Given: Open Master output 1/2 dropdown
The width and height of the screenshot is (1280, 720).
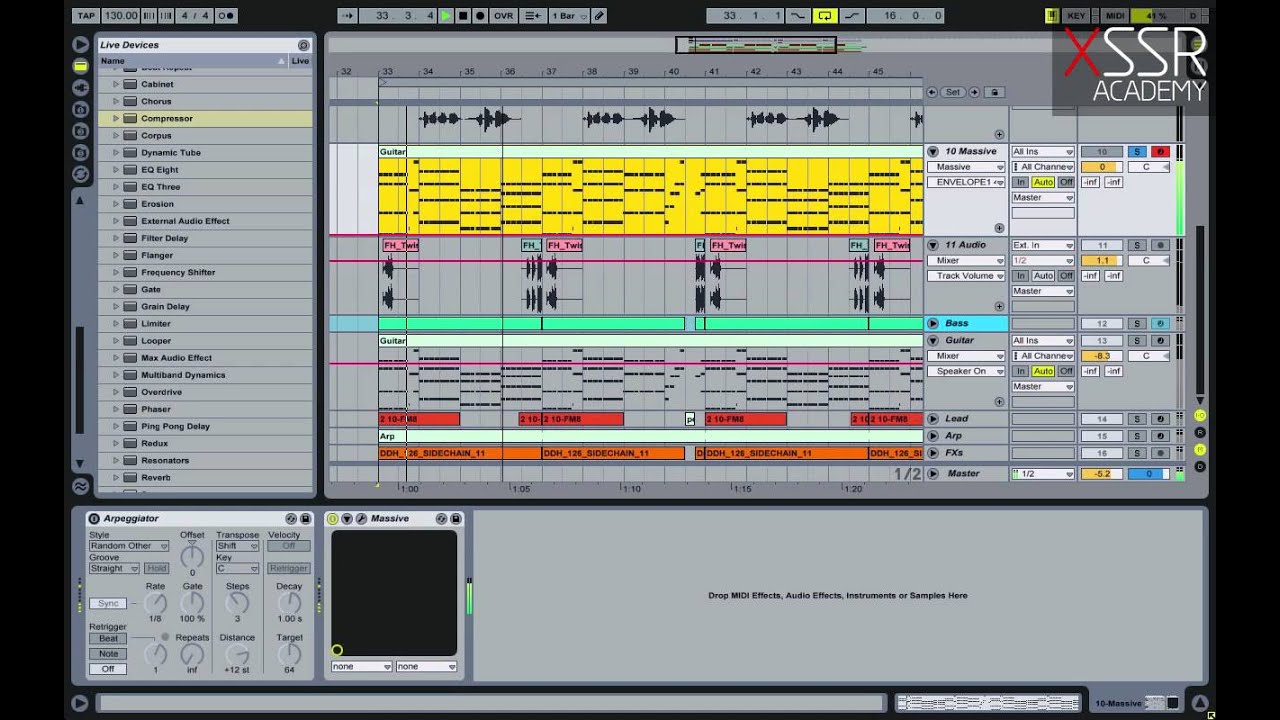Looking at the screenshot, I should (1043, 474).
